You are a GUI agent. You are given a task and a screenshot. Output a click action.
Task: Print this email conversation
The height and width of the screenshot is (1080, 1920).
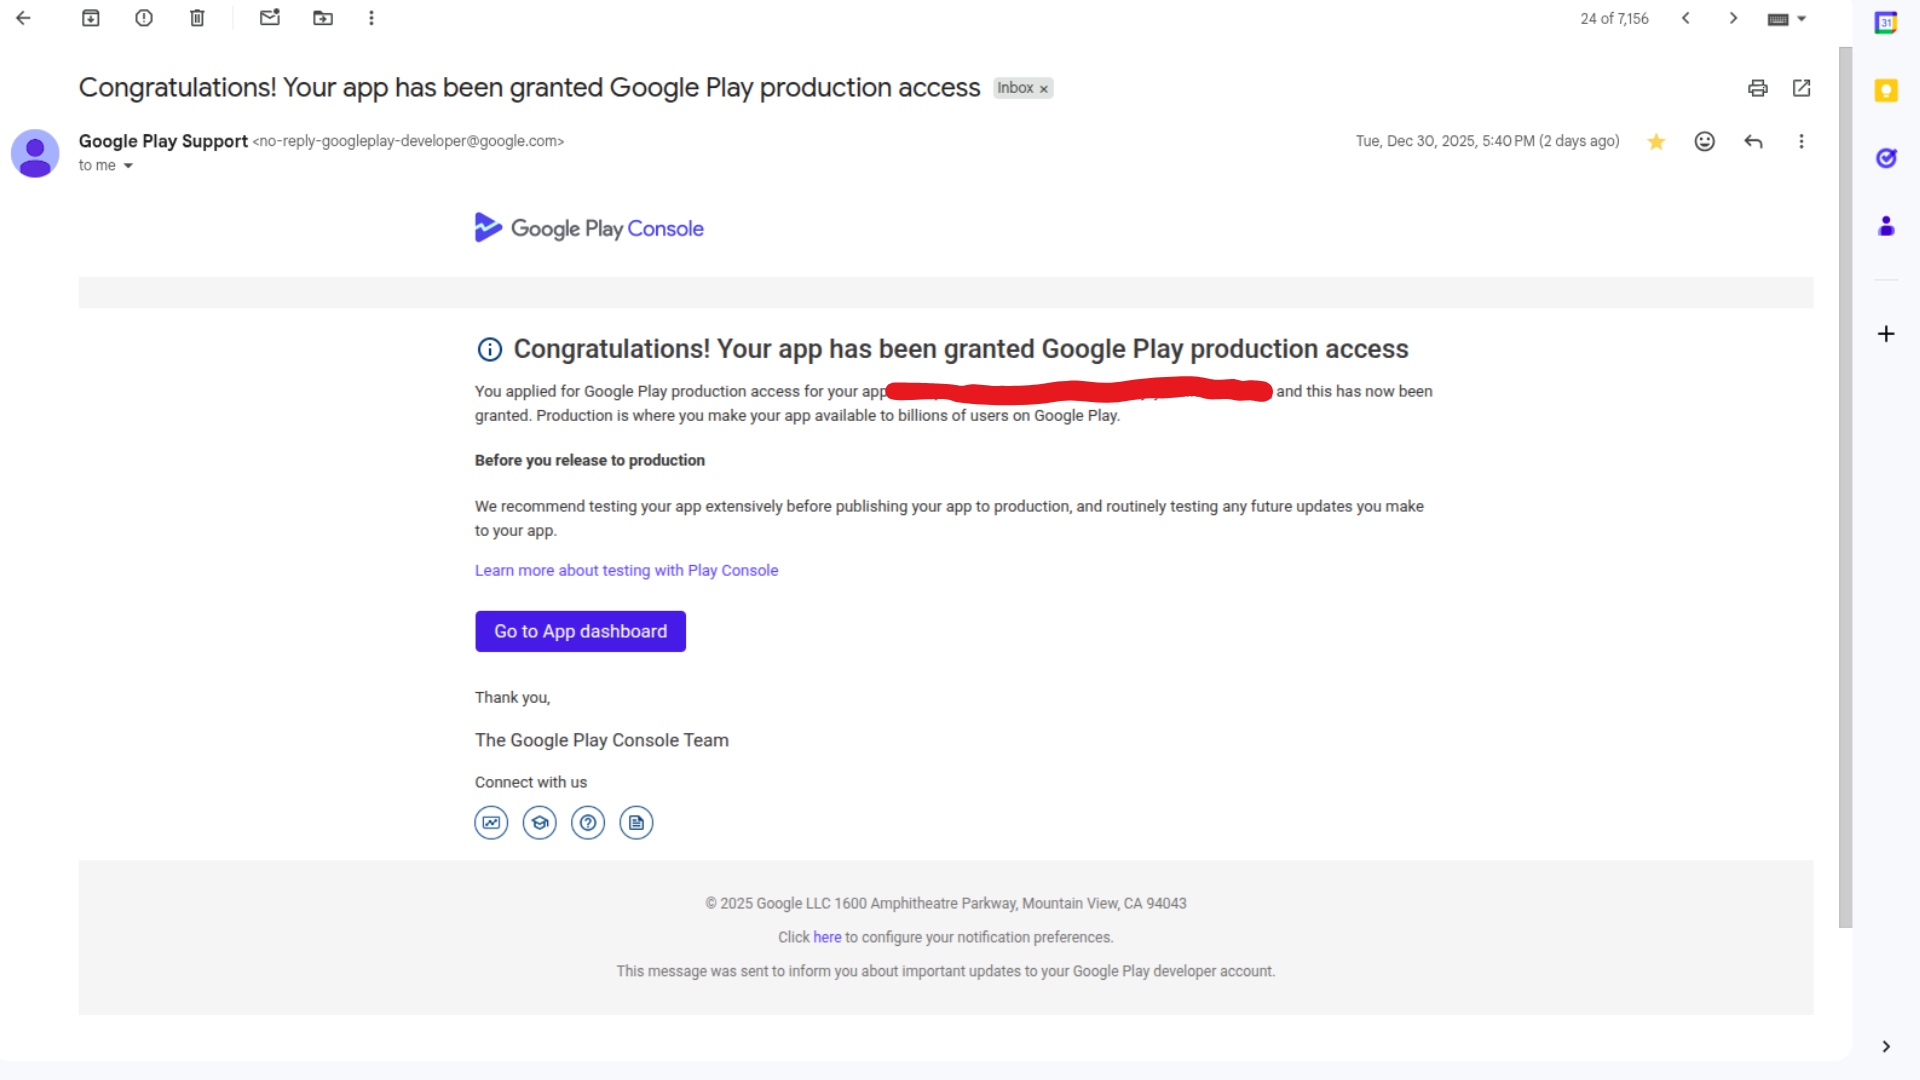point(1757,88)
